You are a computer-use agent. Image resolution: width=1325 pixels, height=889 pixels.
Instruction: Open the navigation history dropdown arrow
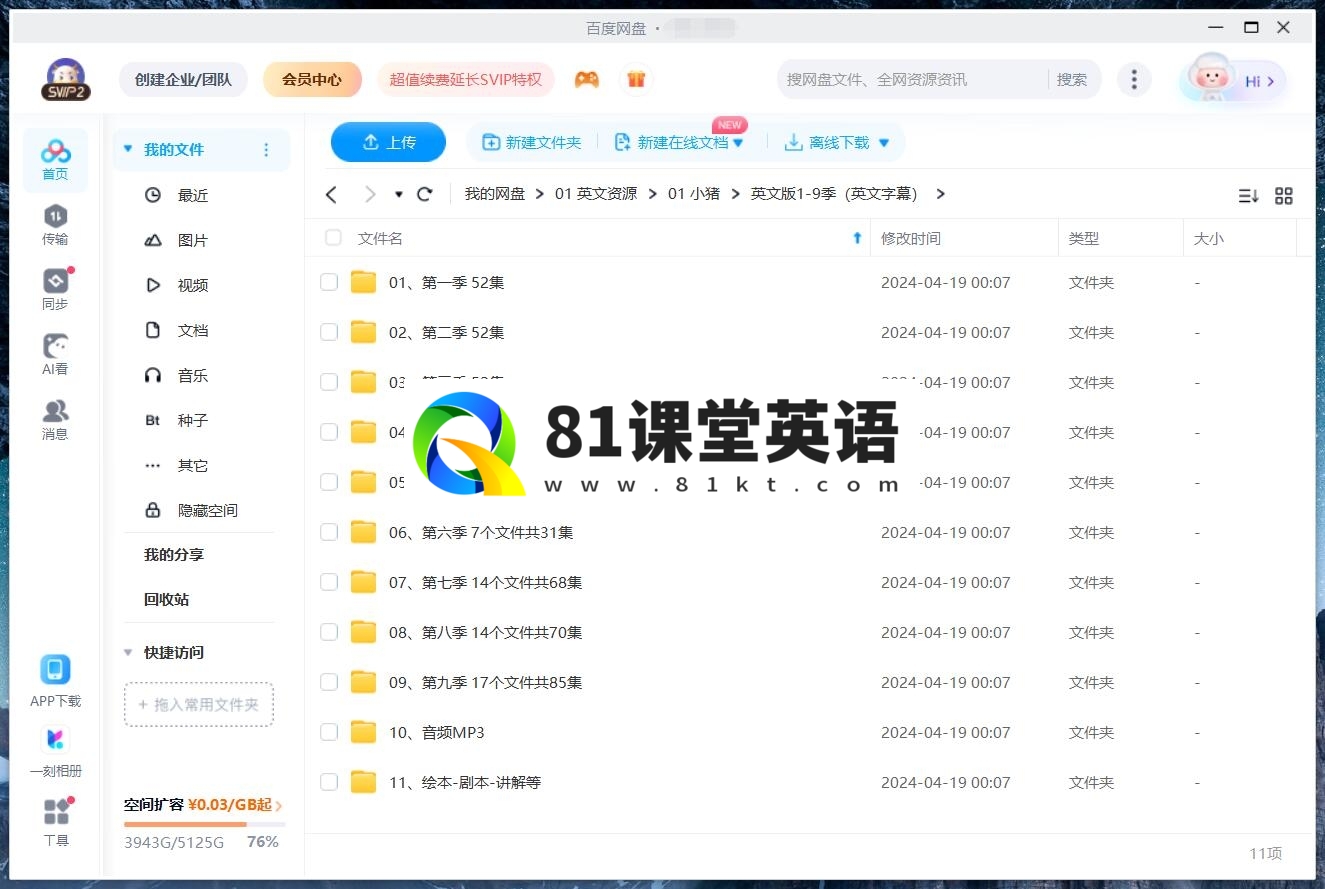pos(399,194)
